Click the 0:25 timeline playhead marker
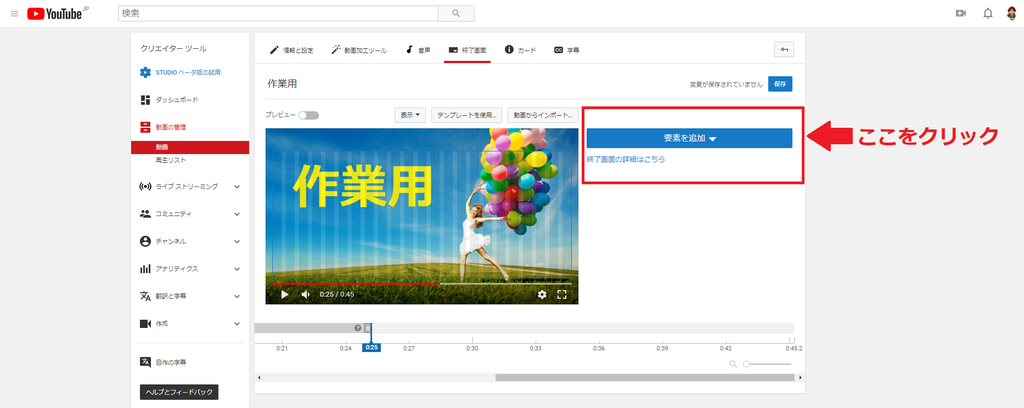This screenshot has width=1024, height=408. (x=371, y=348)
